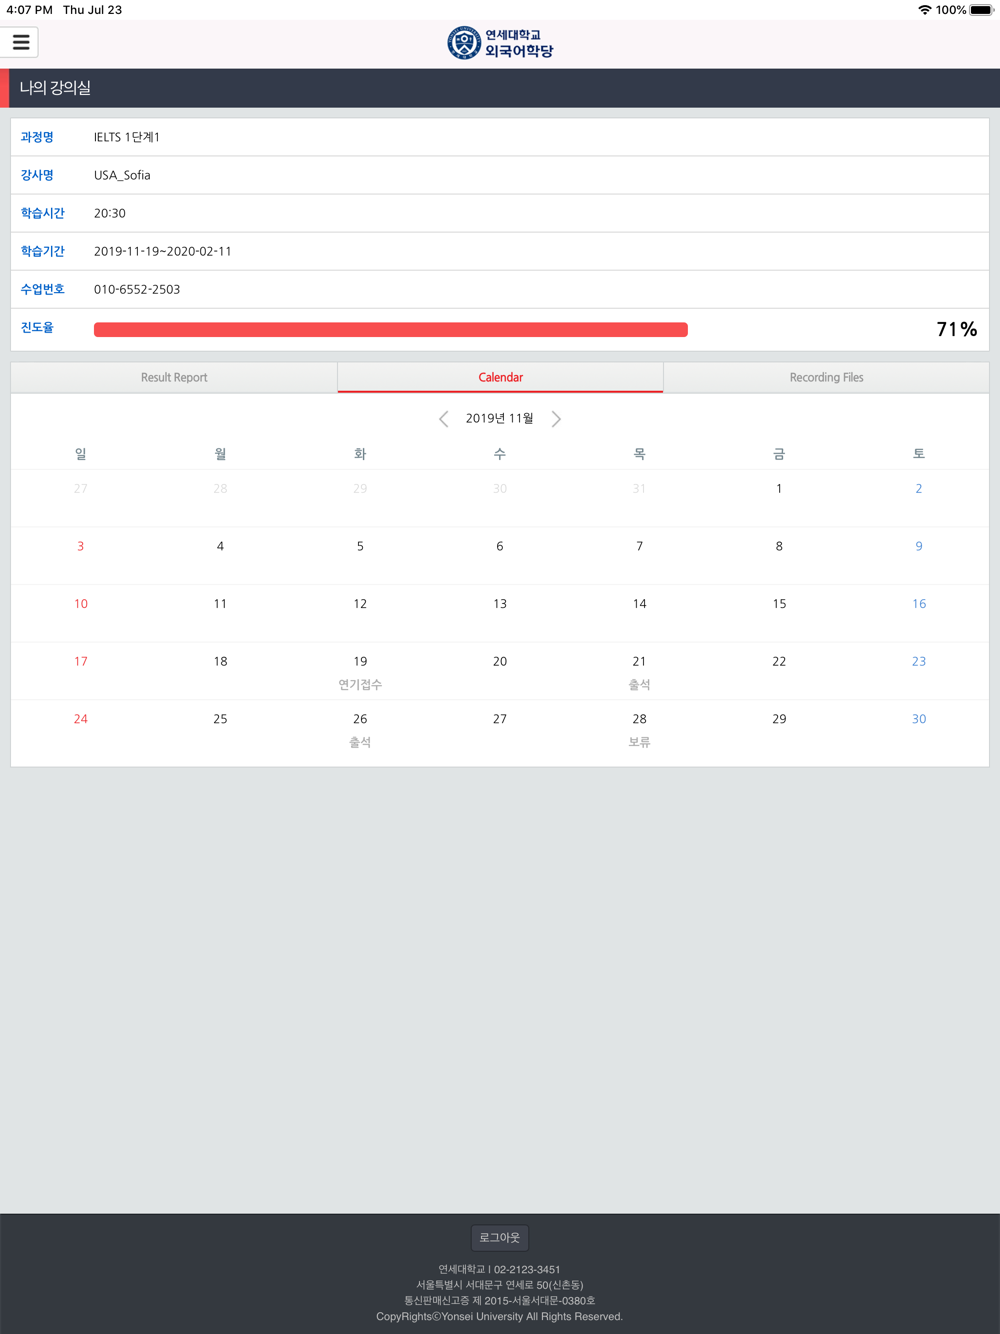Tap the Yonsei University logo
The height and width of the screenshot is (1334, 1000).
[500, 43]
